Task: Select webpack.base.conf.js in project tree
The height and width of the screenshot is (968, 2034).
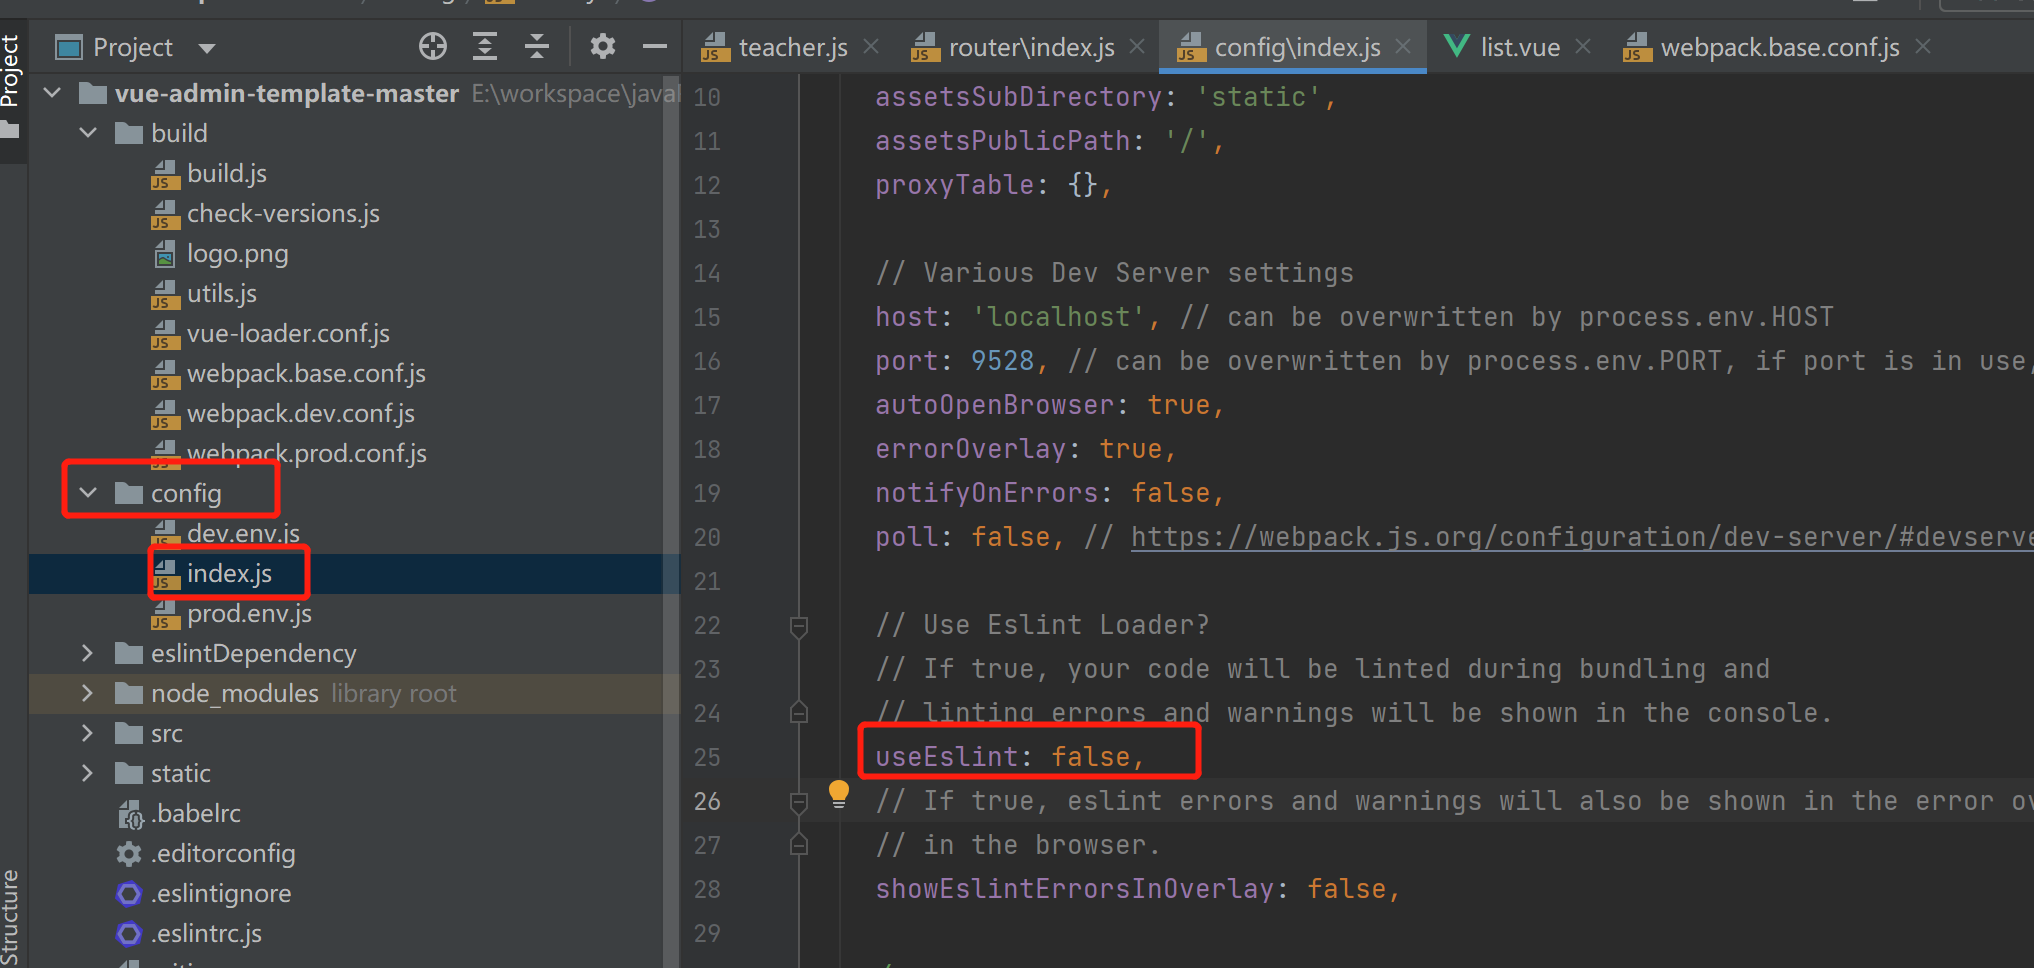Action: click(306, 373)
